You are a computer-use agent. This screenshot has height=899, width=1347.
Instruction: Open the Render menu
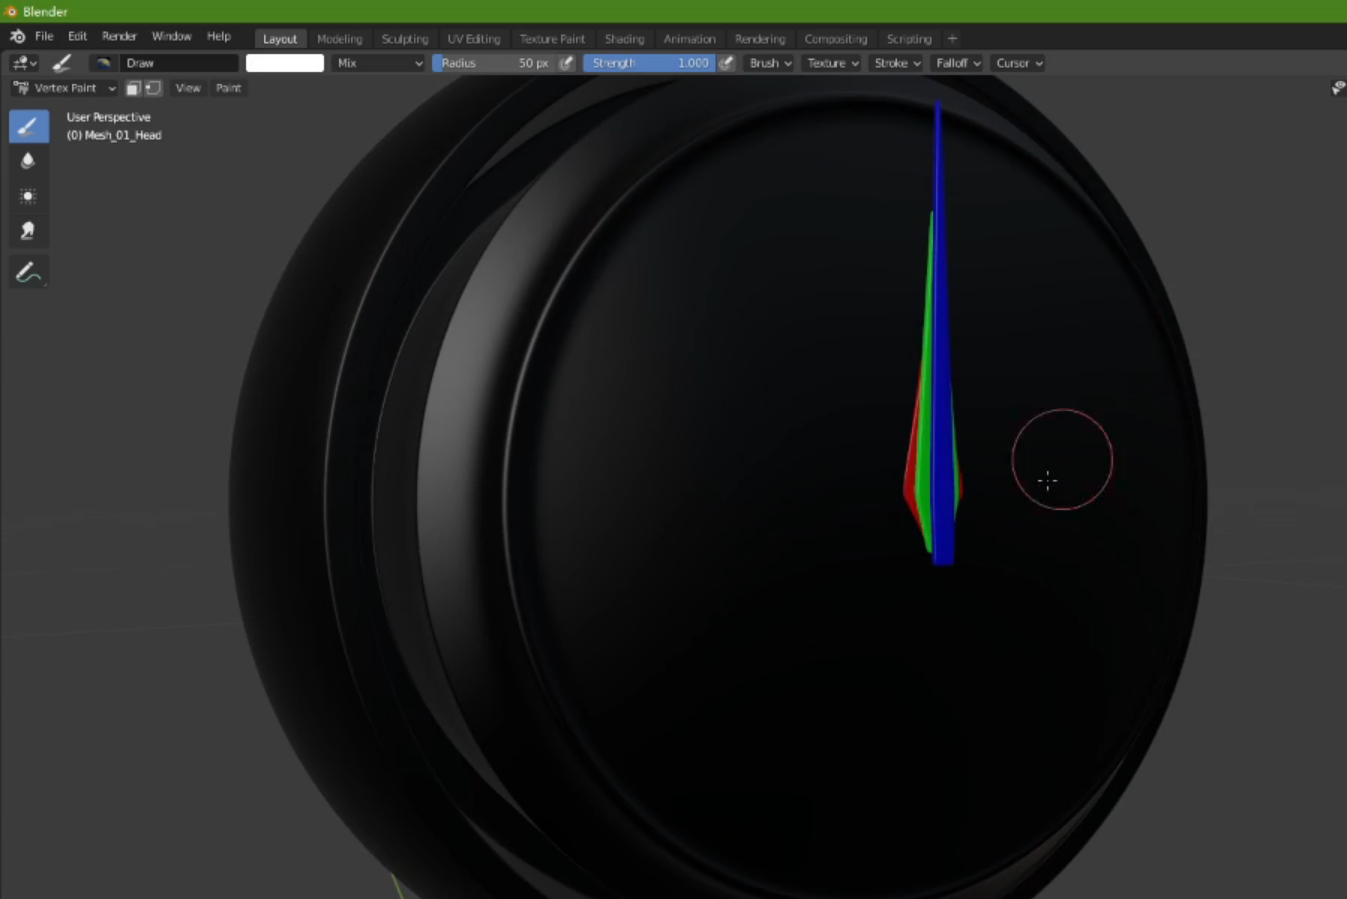pyautogui.click(x=119, y=36)
